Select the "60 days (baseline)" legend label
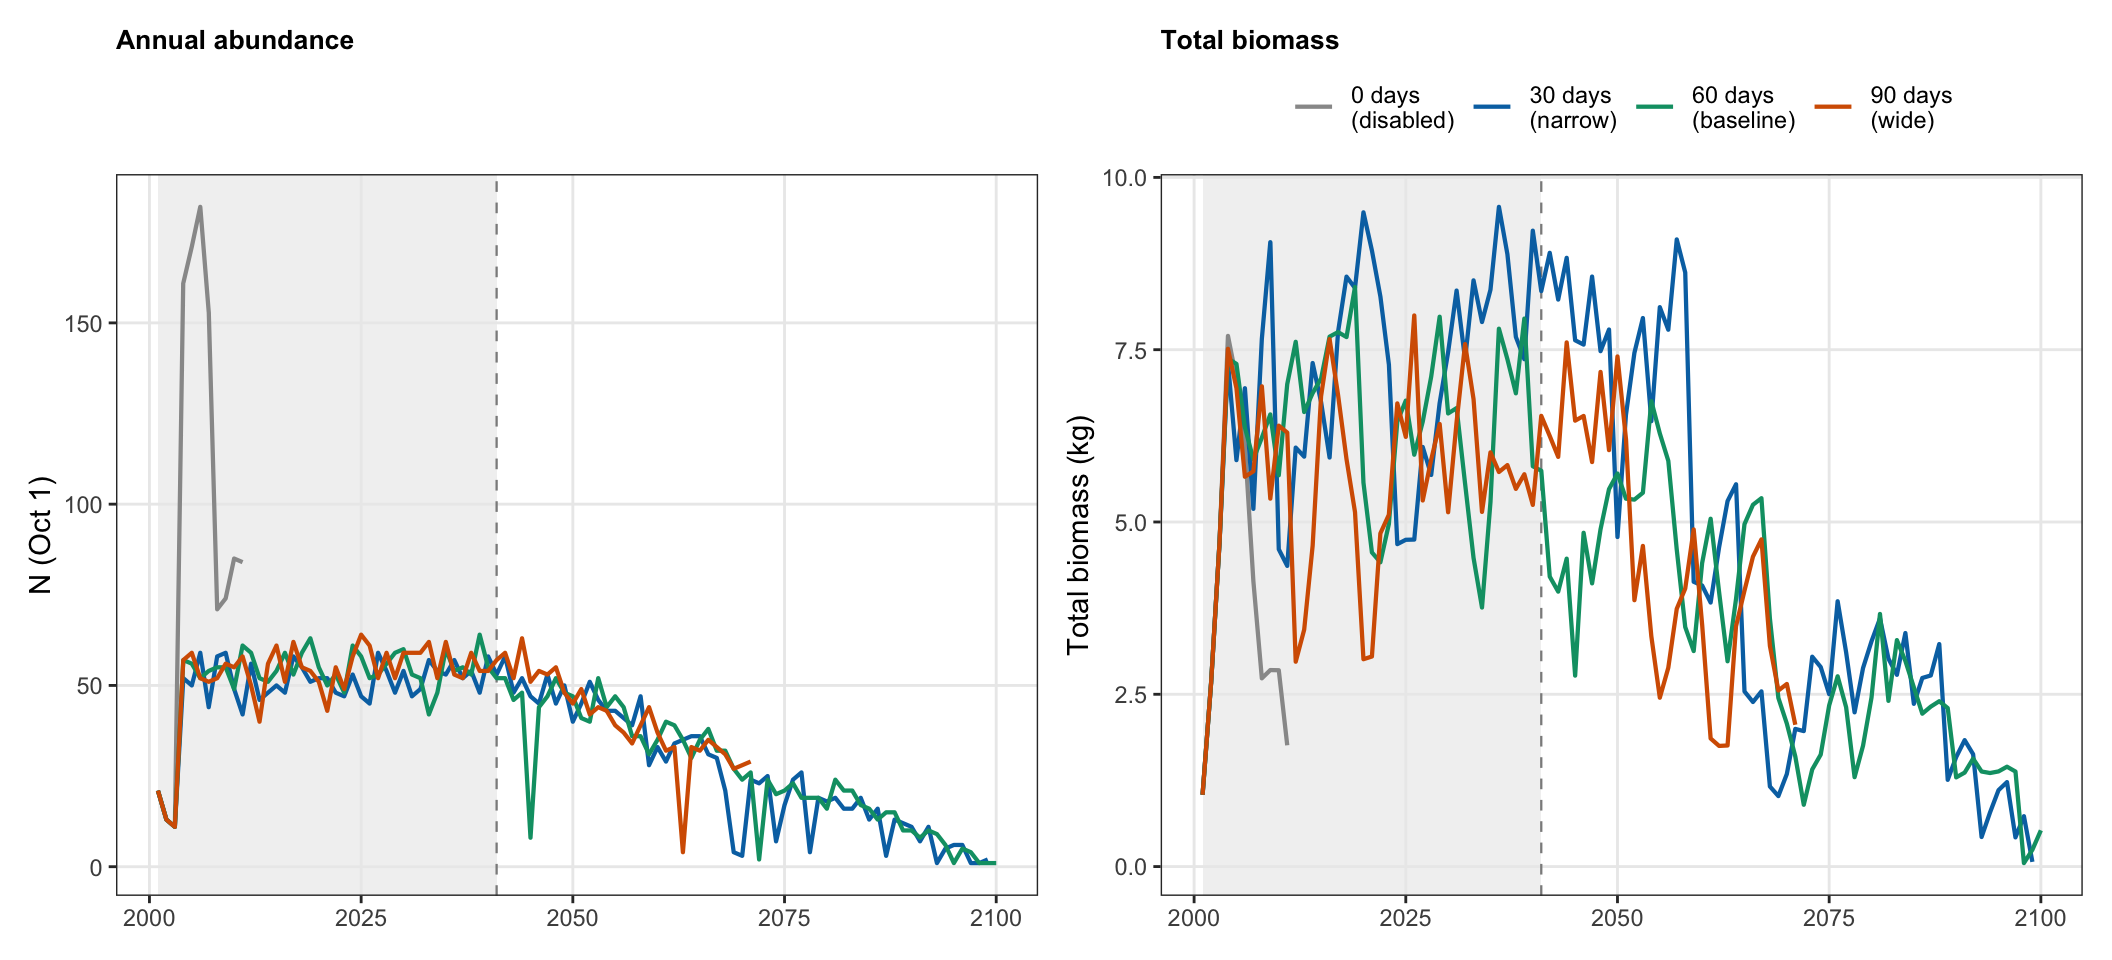The height and width of the screenshot is (960, 2112). [1743, 108]
